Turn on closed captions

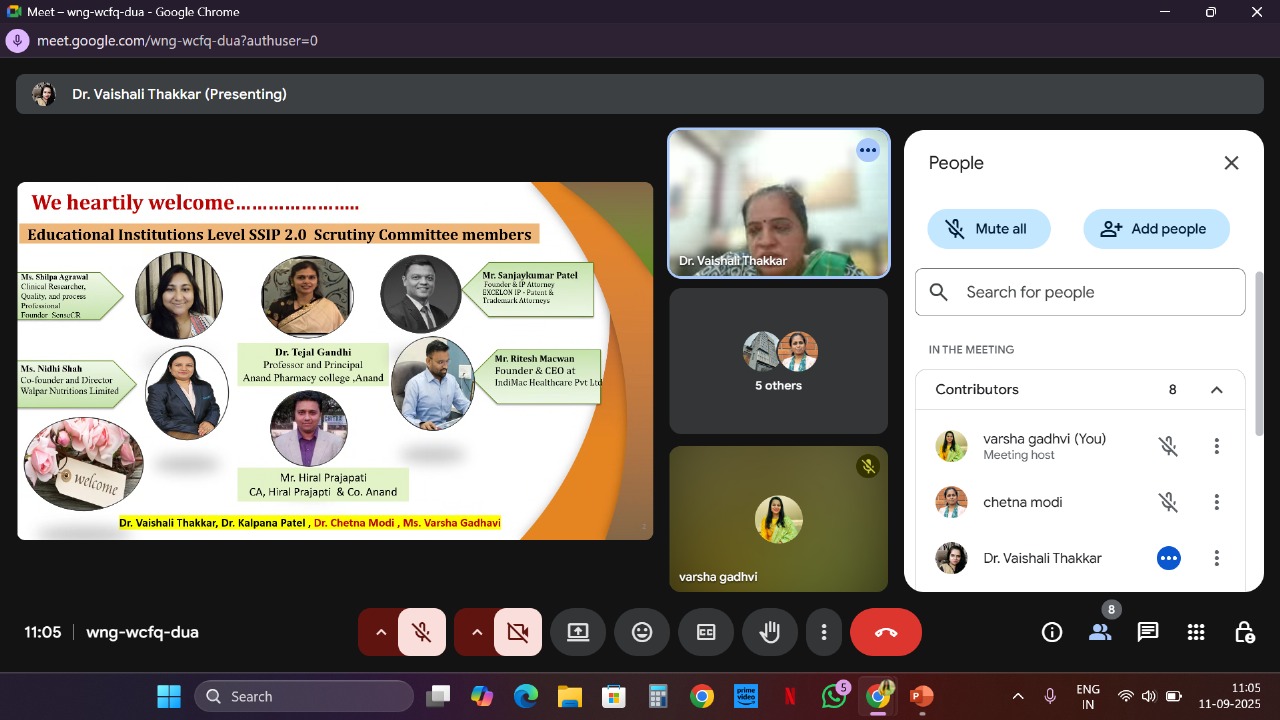click(x=706, y=632)
